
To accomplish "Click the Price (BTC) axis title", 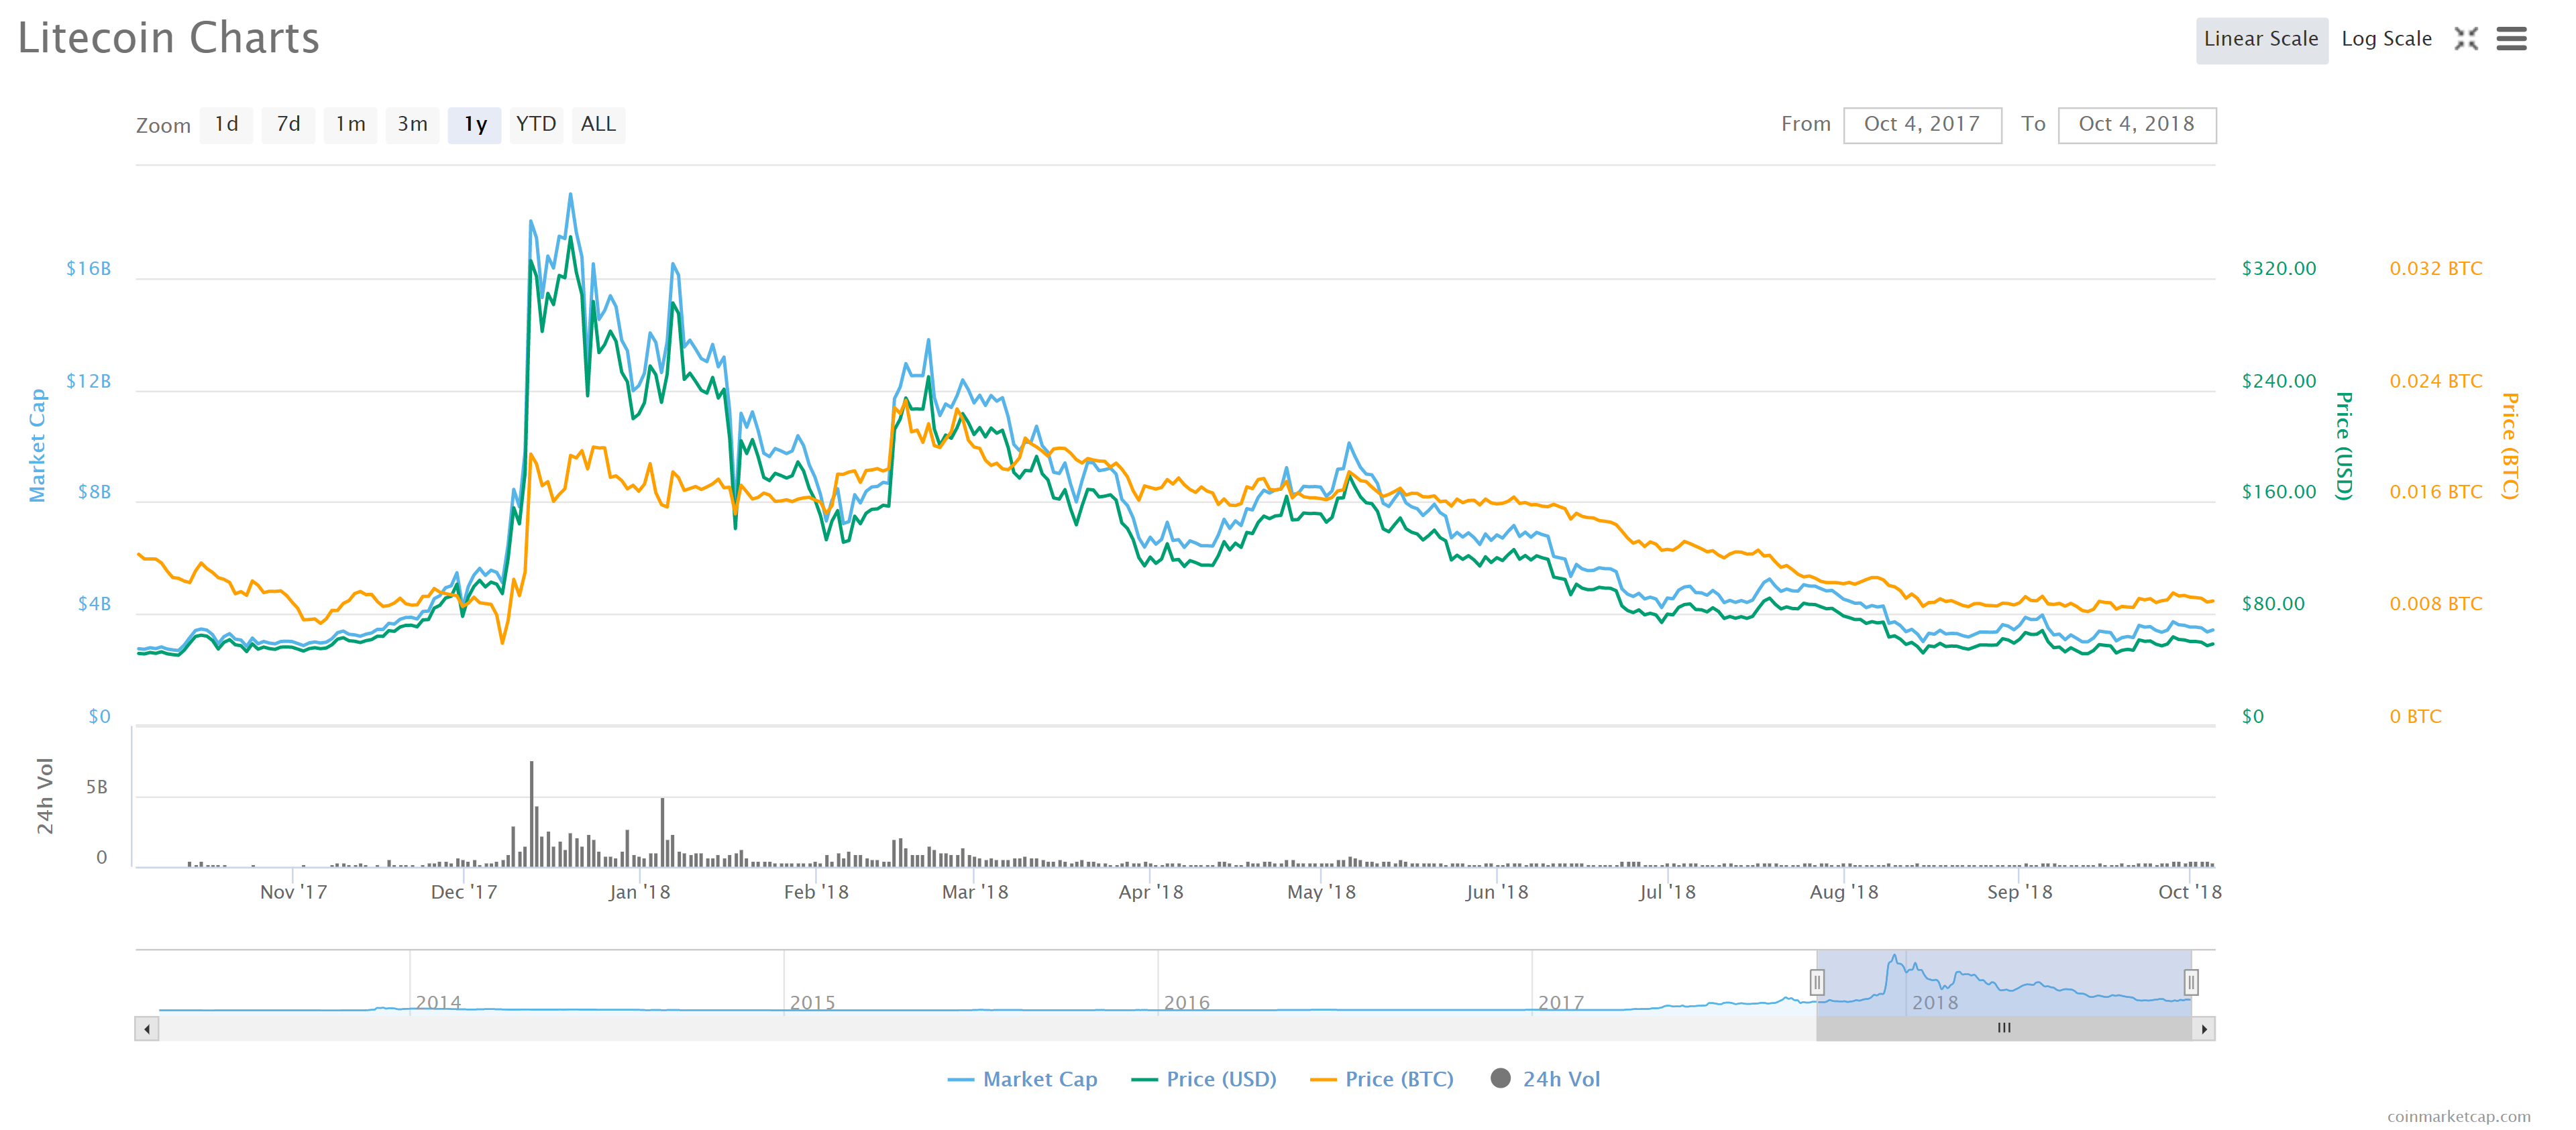I will (x=2509, y=446).
